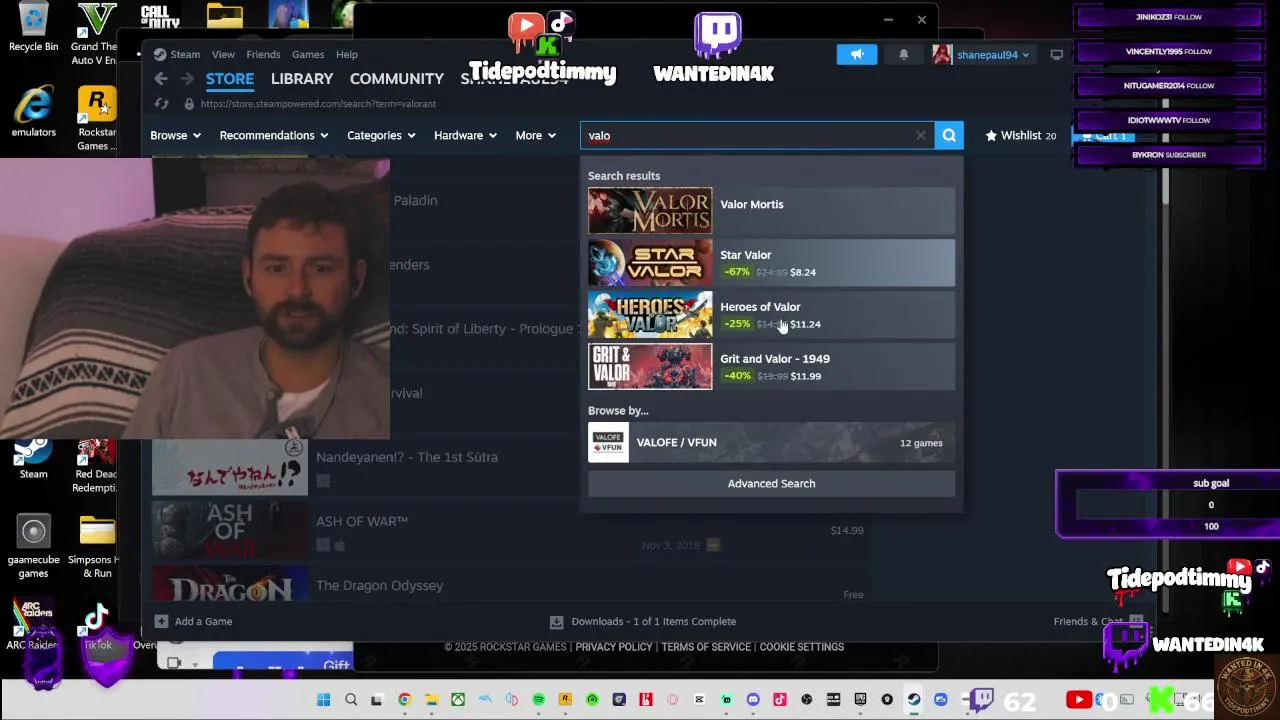The image size is (1280, 720).
Task: Switch to the STORE tab
Action: pos(230,79)
